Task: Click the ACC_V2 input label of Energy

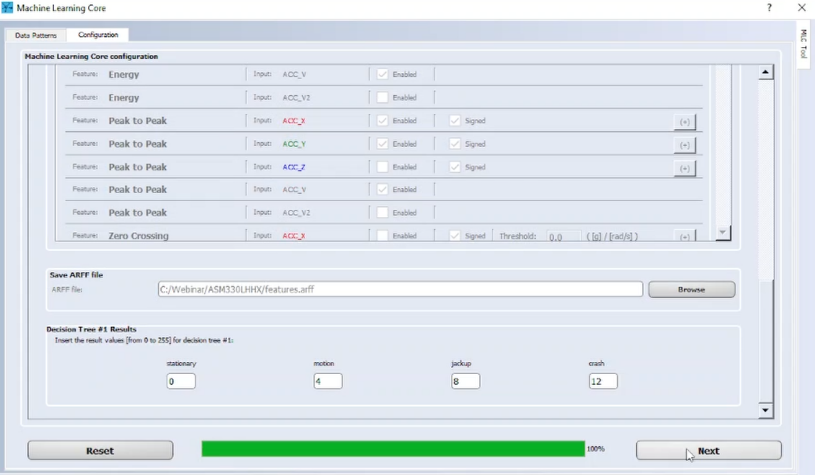Action: (x=296, y=98)
